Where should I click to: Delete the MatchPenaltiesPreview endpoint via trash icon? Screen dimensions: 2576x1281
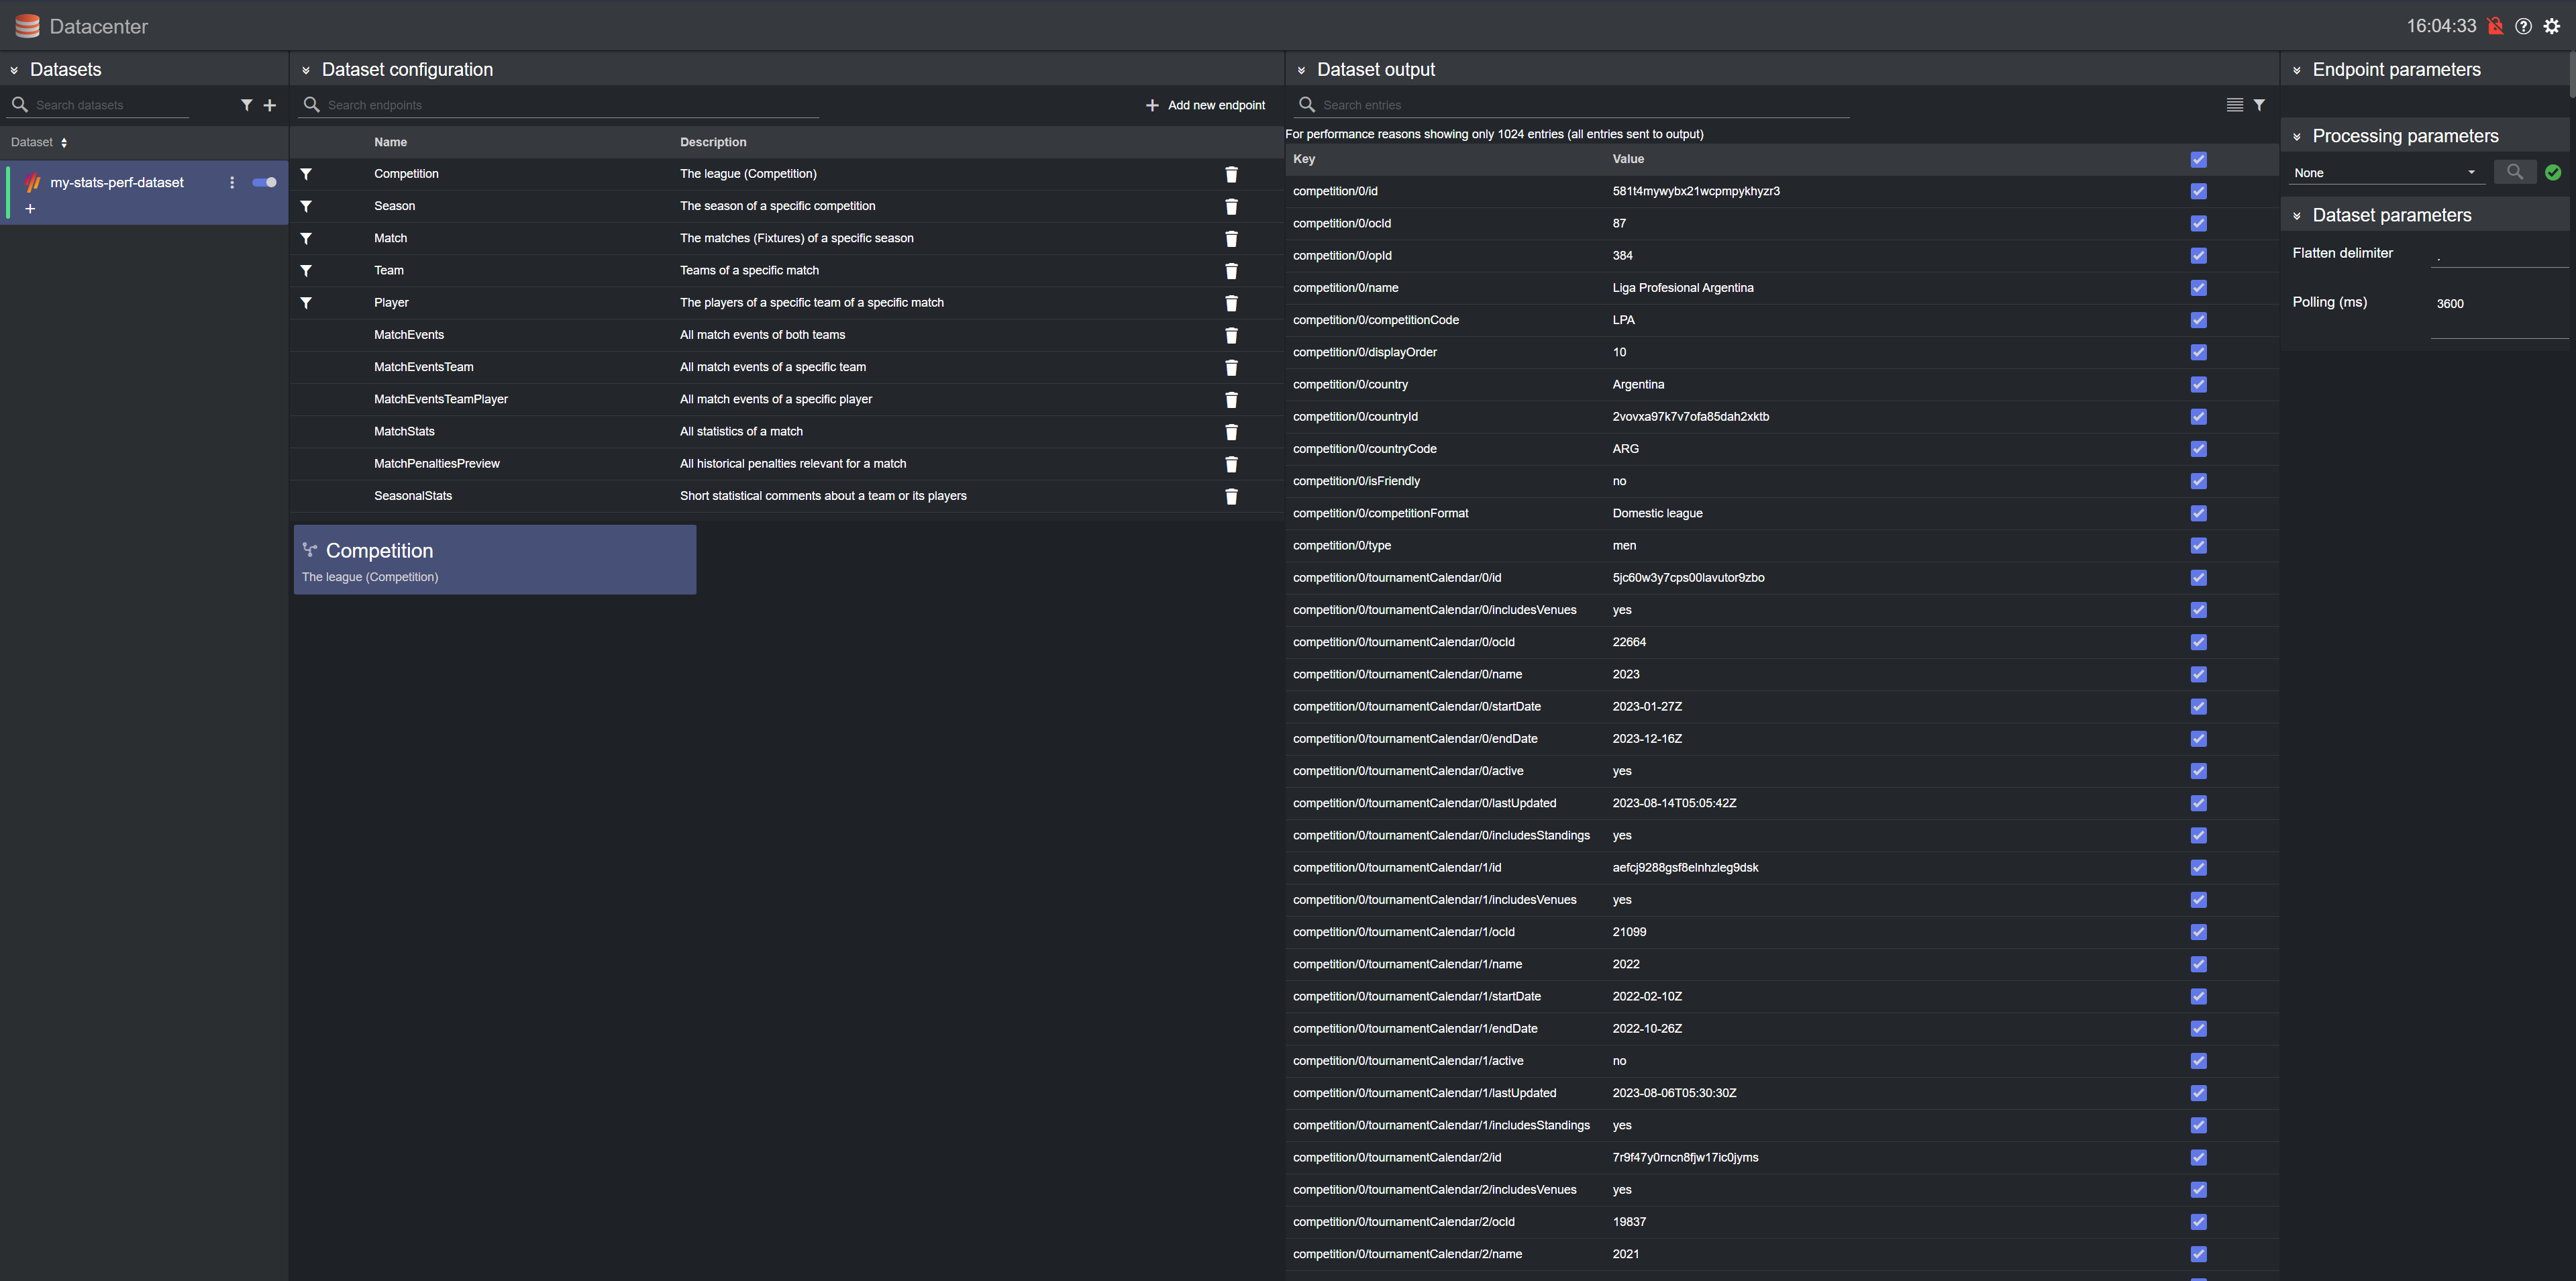coord(1231,464)
